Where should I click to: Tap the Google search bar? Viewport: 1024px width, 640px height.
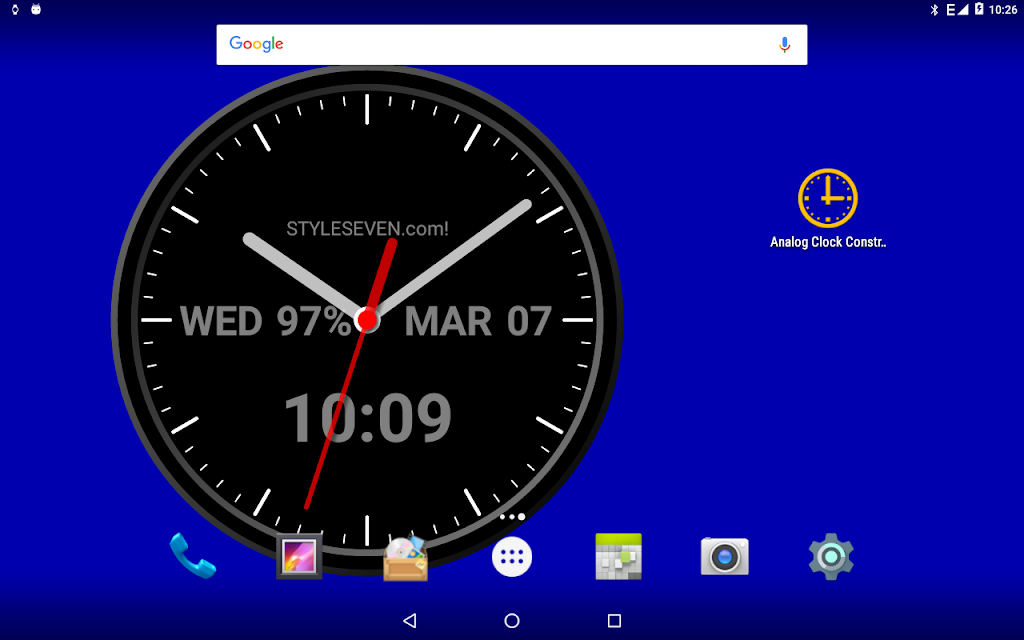511,44
